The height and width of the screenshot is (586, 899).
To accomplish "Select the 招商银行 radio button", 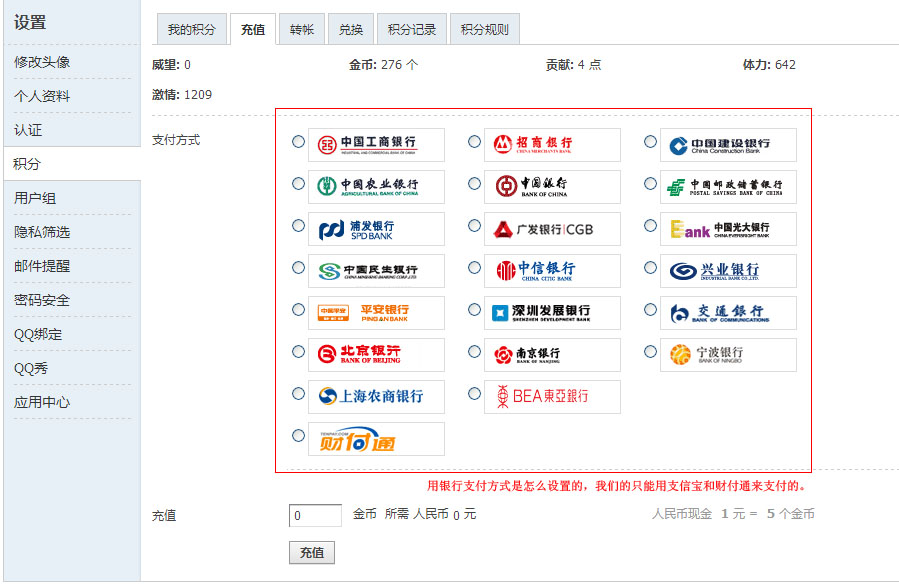I will pyautogui.click(x=474, y=141).
